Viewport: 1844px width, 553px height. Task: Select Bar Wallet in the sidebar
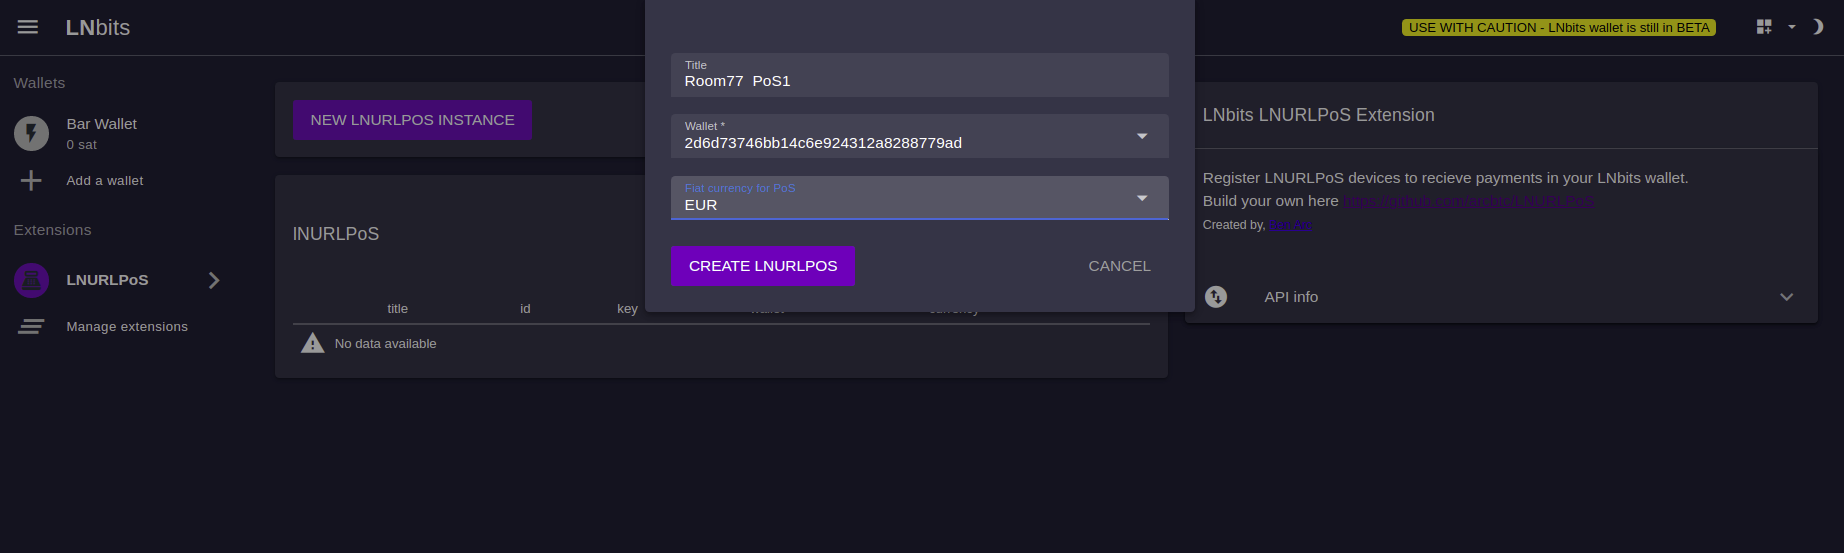102,124
